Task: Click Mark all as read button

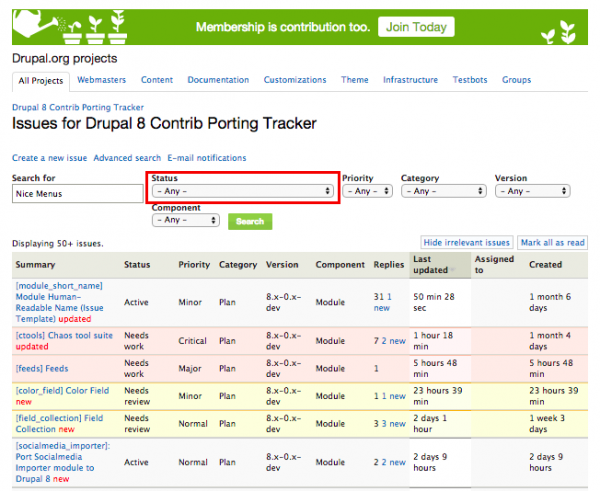Action: coord(553,243)
